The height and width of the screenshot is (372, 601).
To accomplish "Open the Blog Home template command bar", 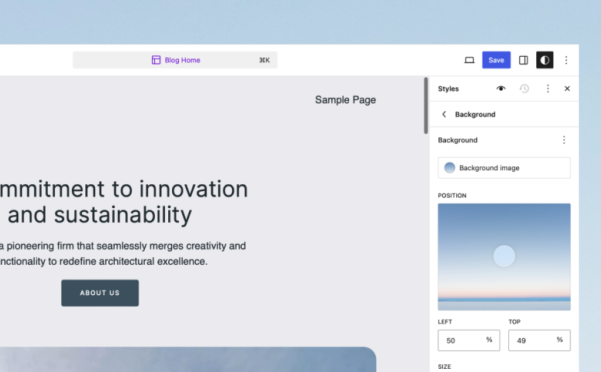I will pyautogui.click(x=175, y=60).
